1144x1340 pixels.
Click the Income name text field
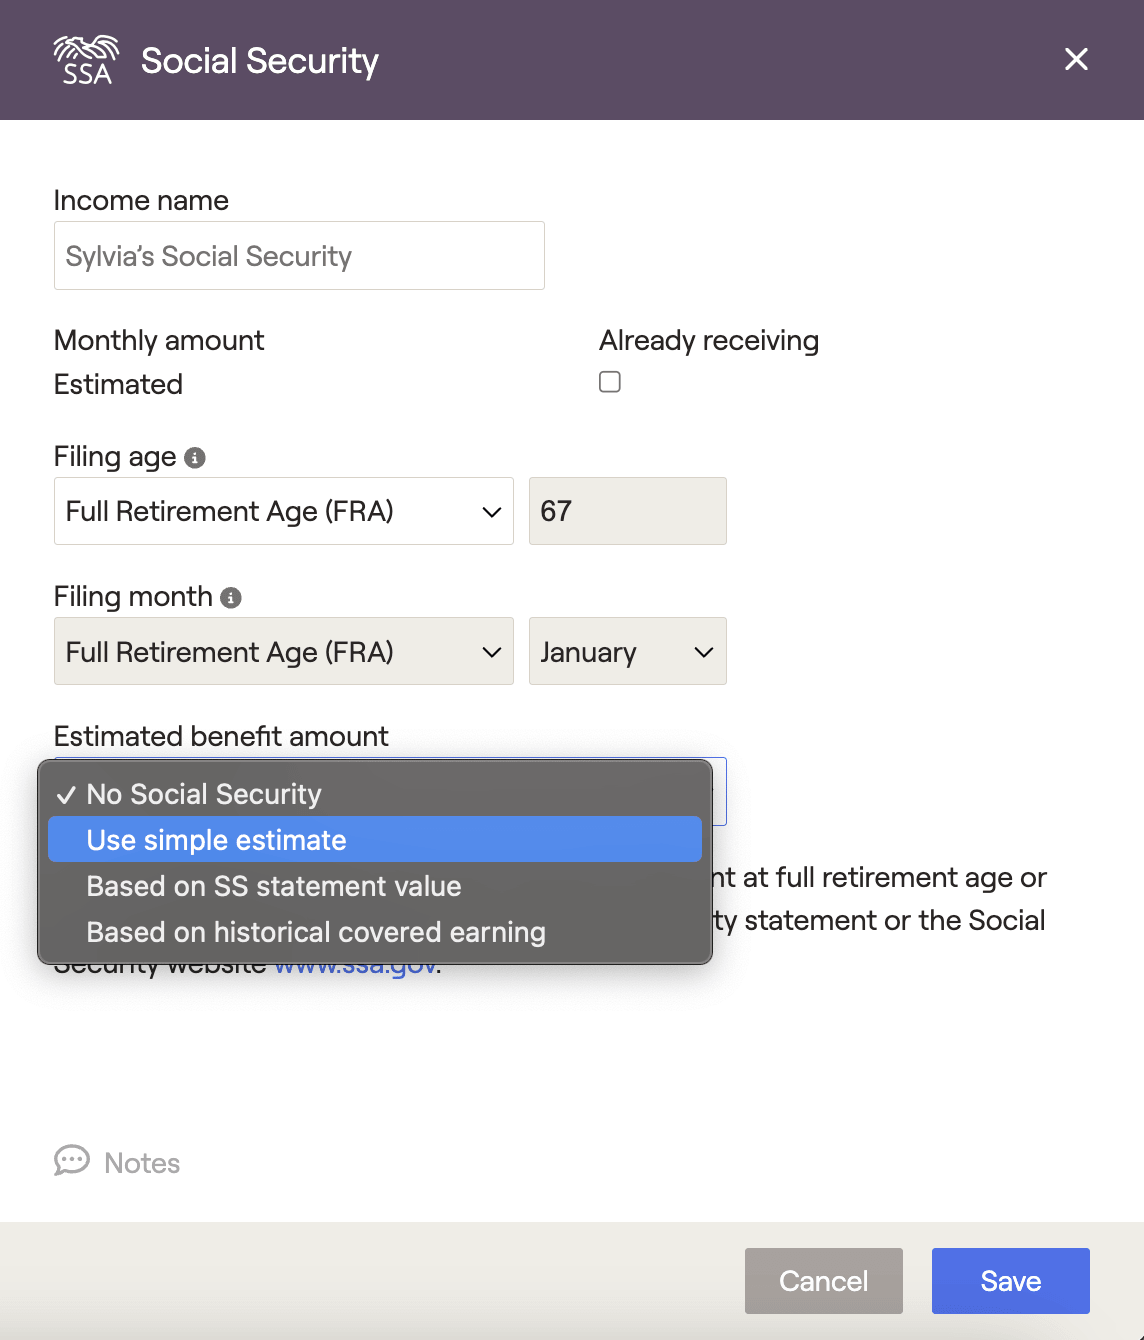click(299, 256)
